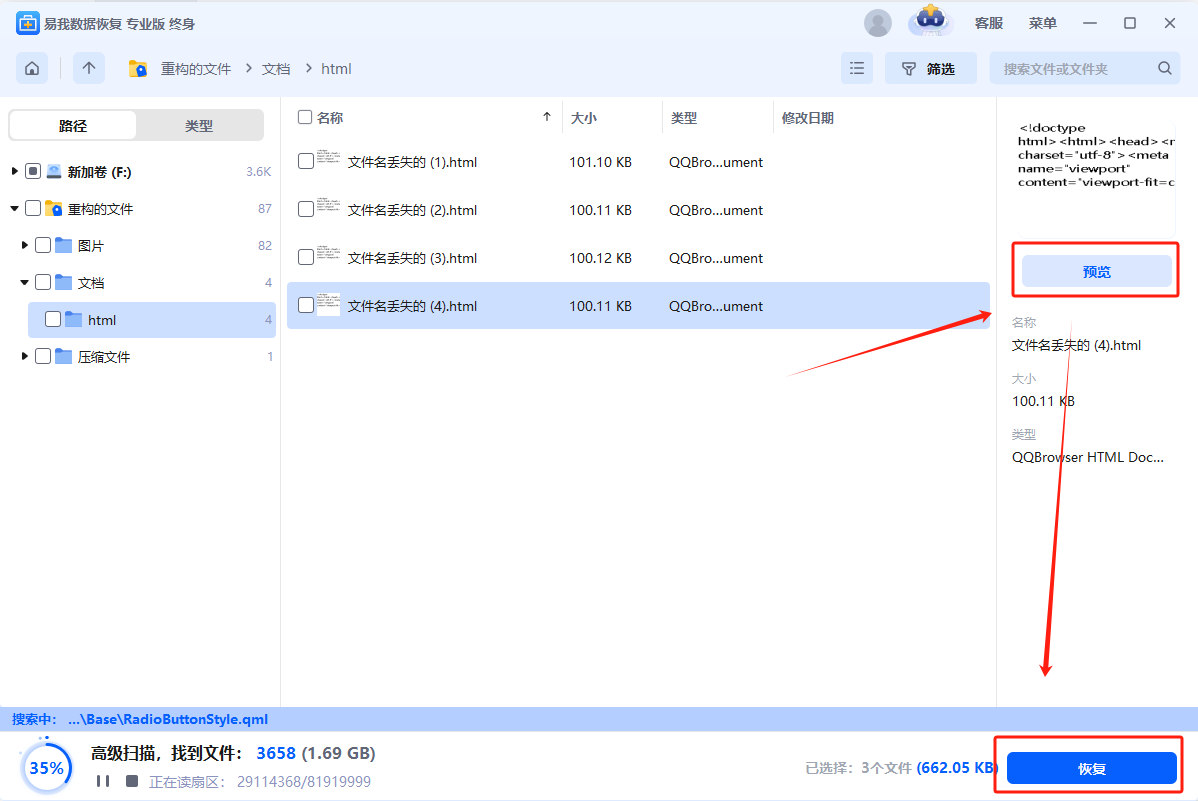Click found files count 3658
This screenshot has height=801, width=1198.
pos(276,753)
